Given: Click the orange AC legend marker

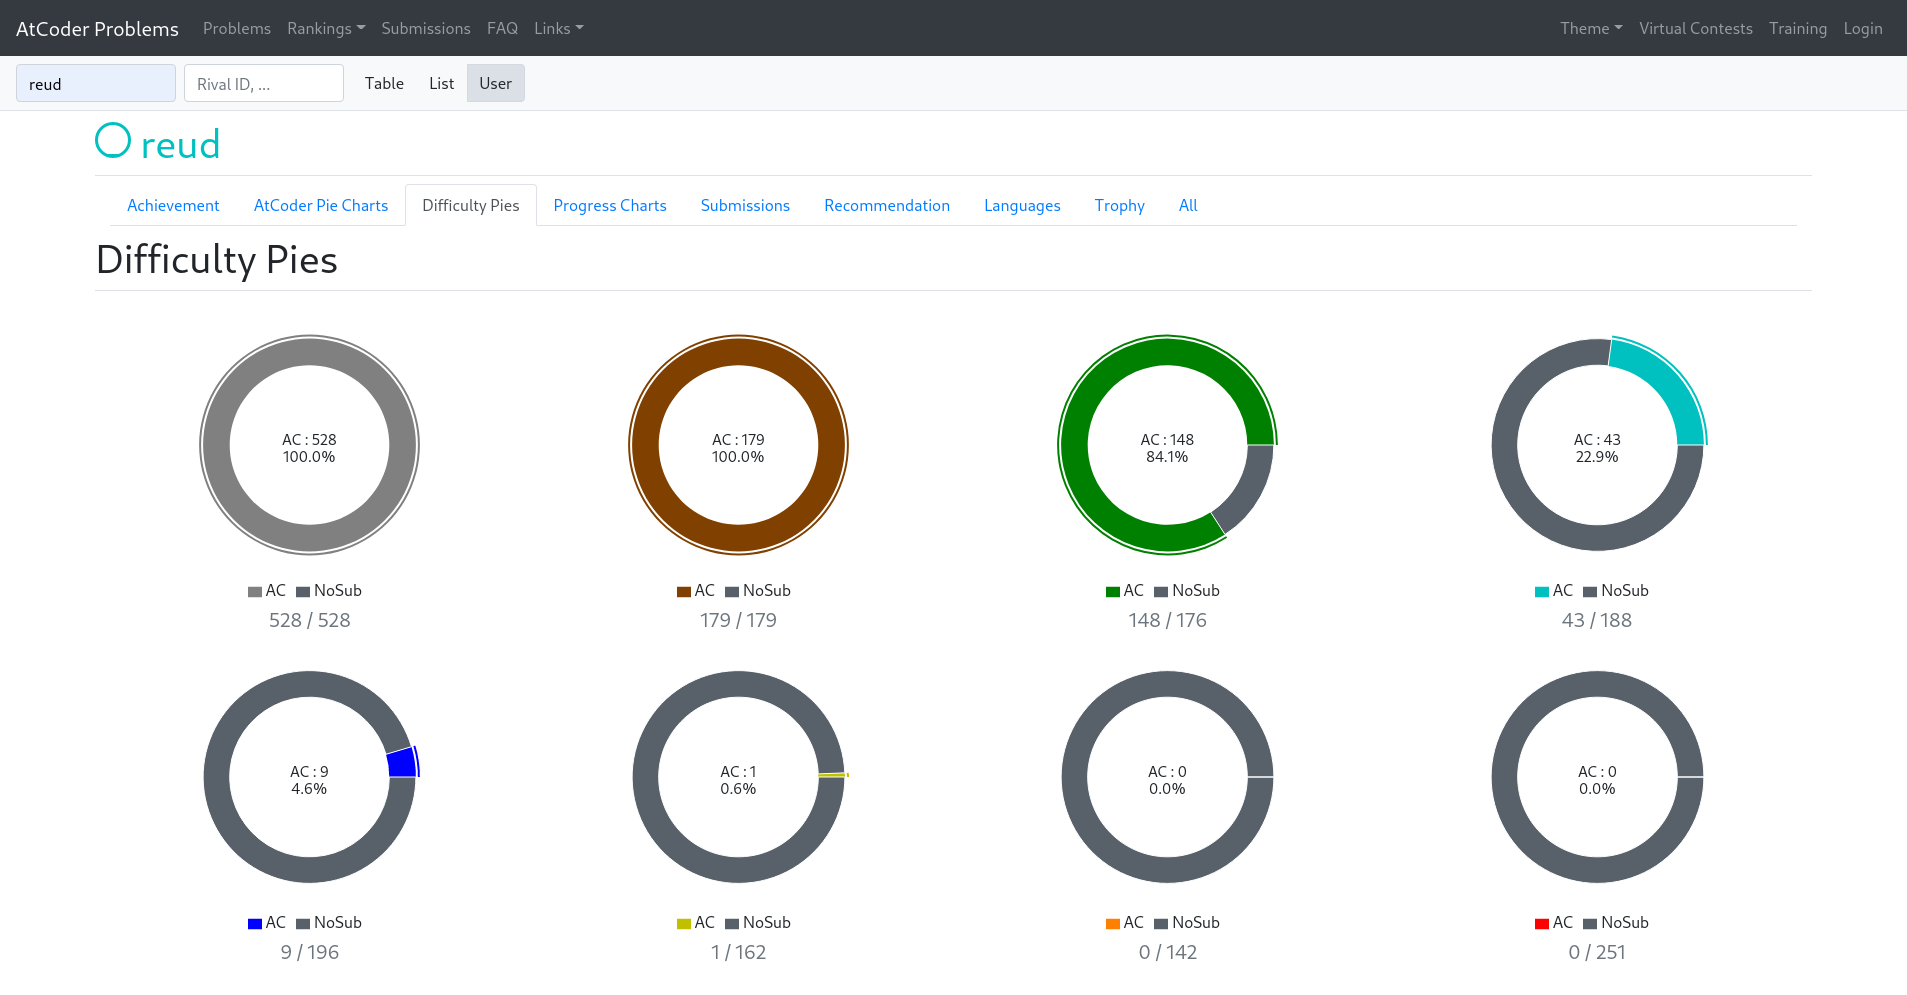Looking at the screenshot, I should [1113, 923].
